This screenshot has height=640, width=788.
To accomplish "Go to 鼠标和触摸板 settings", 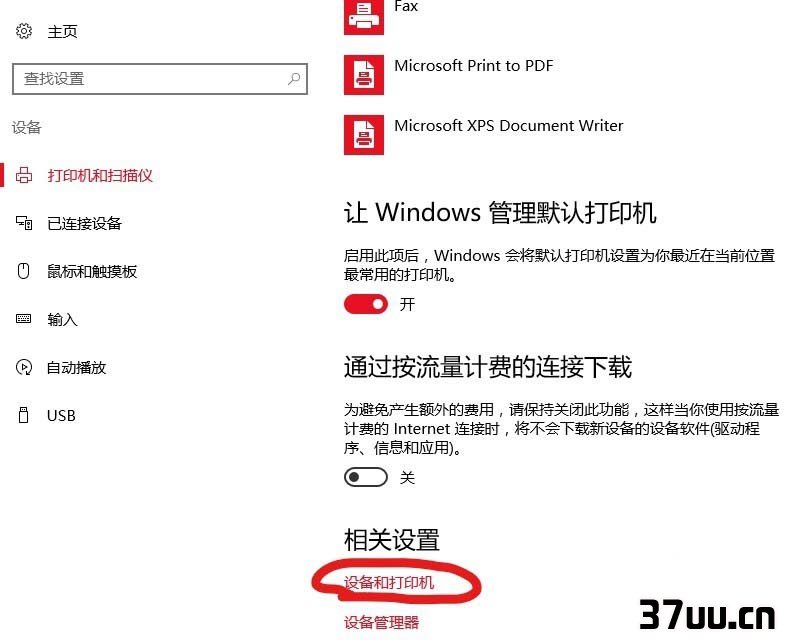I will click(x=92, y=271).
